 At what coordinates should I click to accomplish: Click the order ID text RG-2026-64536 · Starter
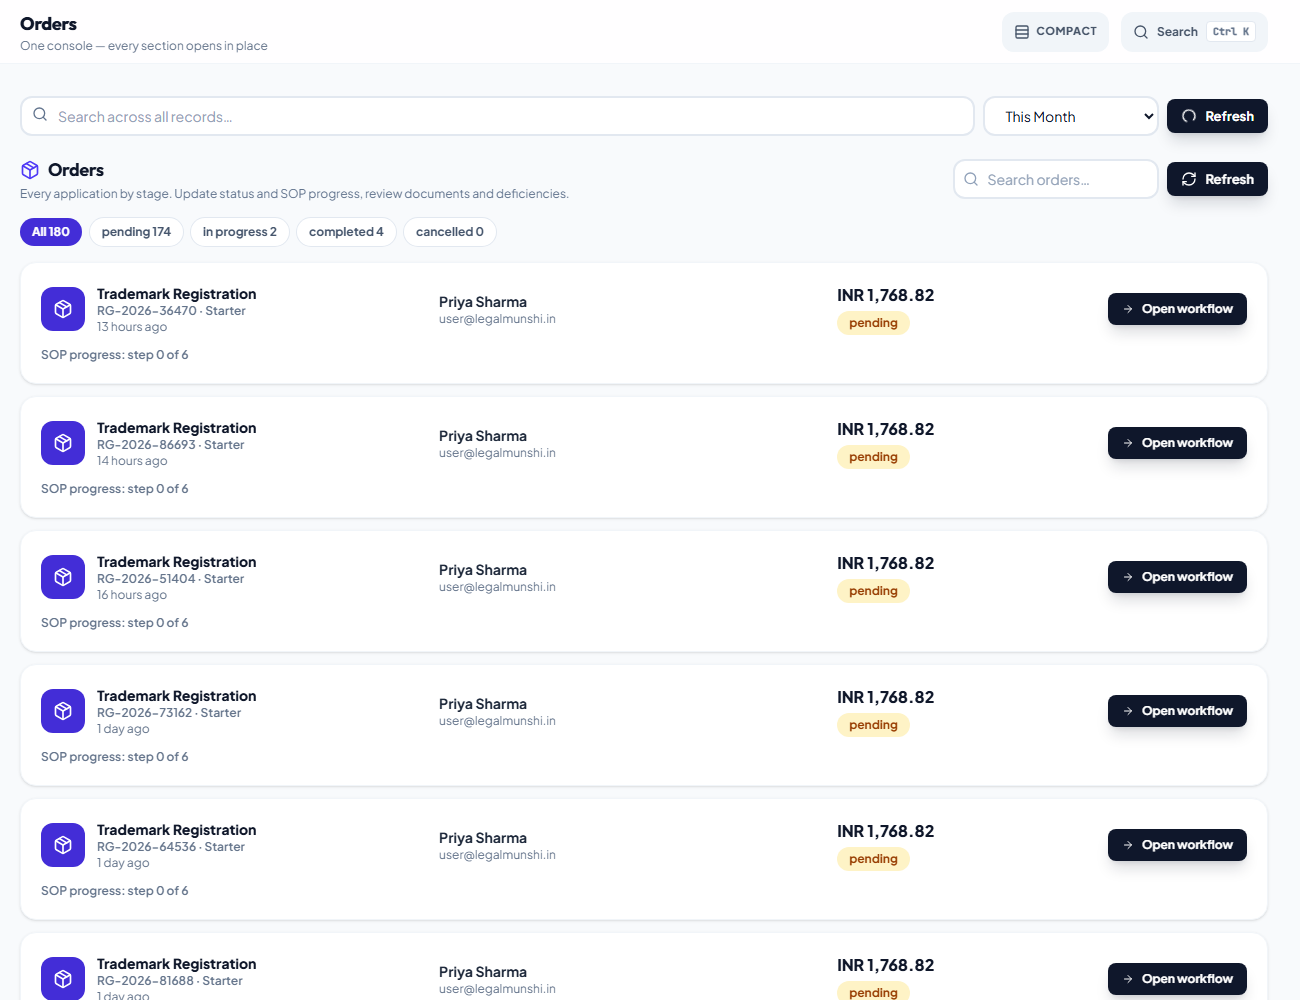coord(171,847)
